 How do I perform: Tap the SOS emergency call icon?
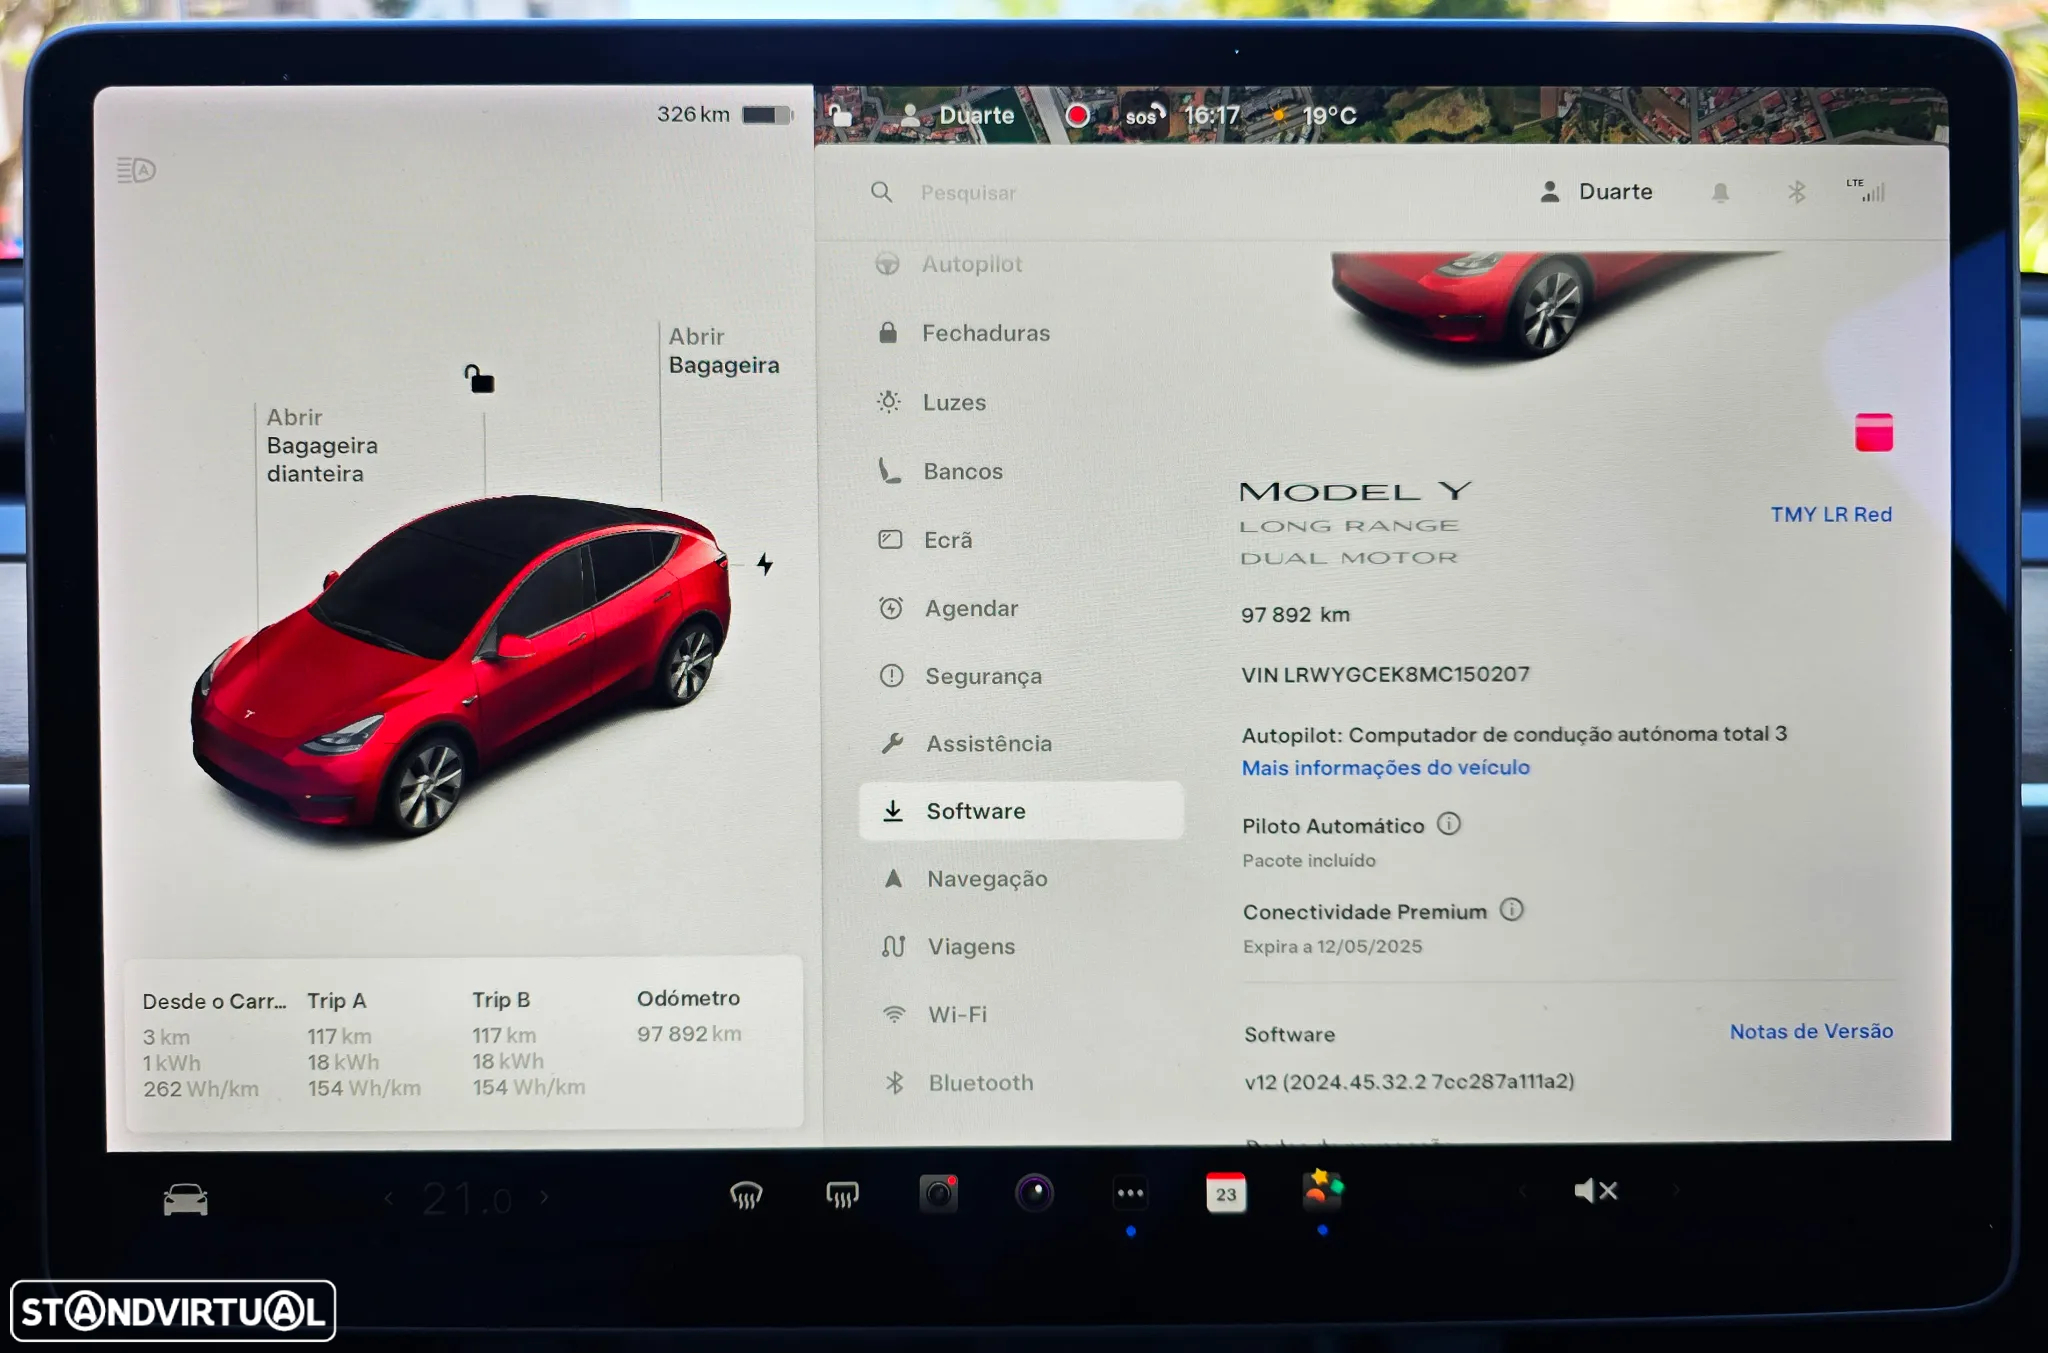pos(1145,115)
